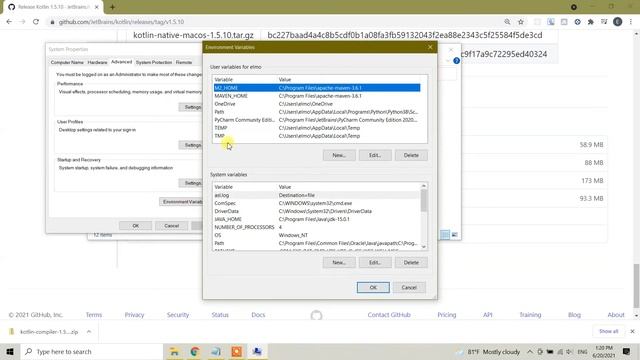Select OS system variable
This screenshot has height=360, width=640.
317,235
